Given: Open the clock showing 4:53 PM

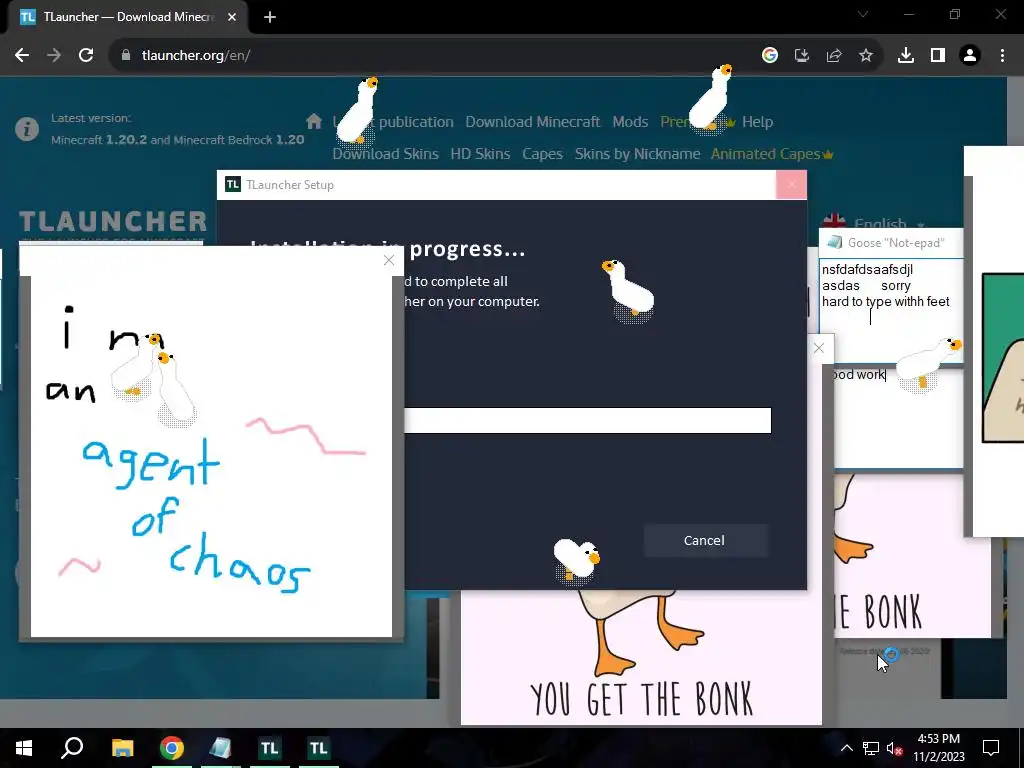Looking at the screenshot, I should pyautogui.click(x=939, y=748).
